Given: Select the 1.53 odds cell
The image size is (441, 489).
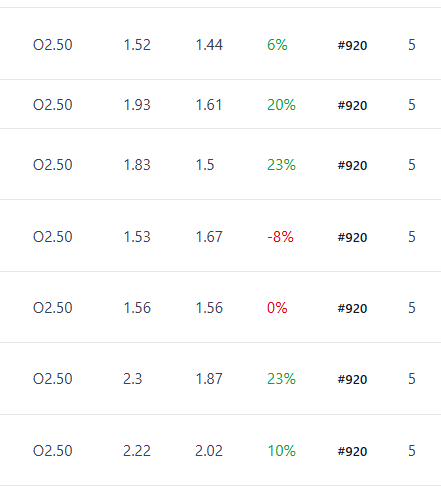Looking at the screenshot, I should pos(137,237).
